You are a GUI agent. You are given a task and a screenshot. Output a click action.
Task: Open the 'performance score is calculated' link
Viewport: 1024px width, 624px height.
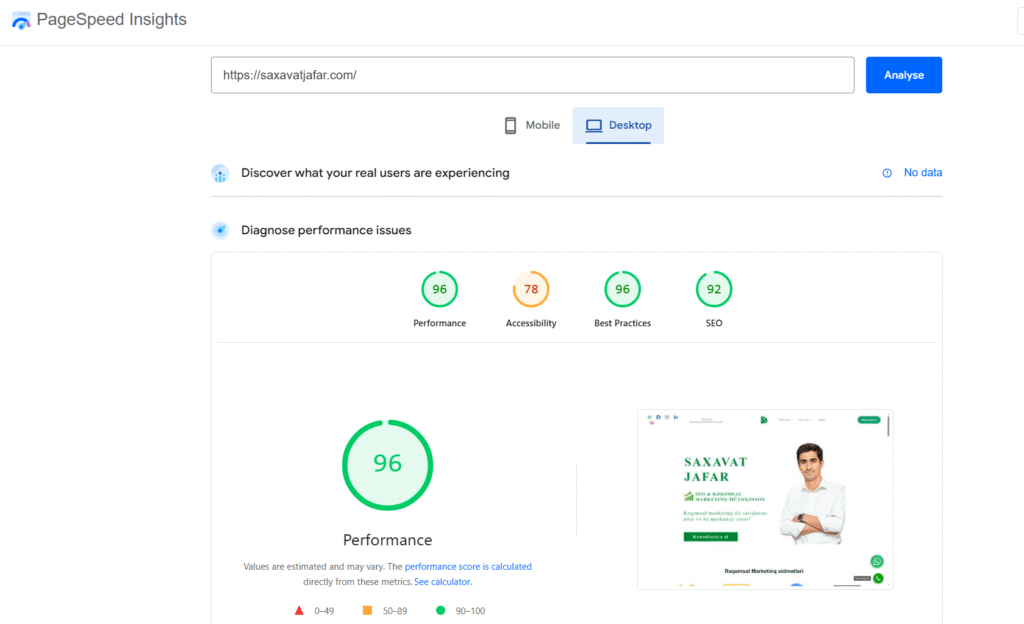click(x=468, y=566)
